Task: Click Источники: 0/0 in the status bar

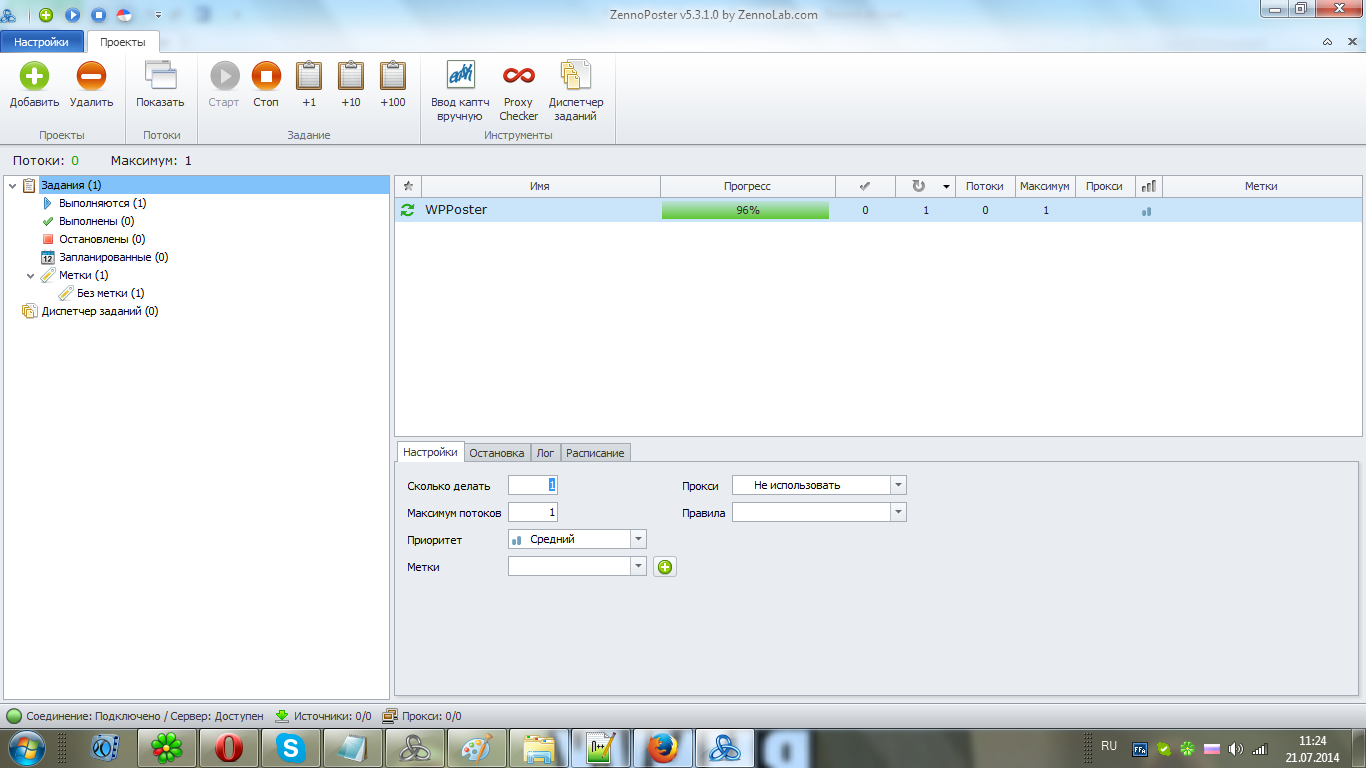Action: [322, 716]
